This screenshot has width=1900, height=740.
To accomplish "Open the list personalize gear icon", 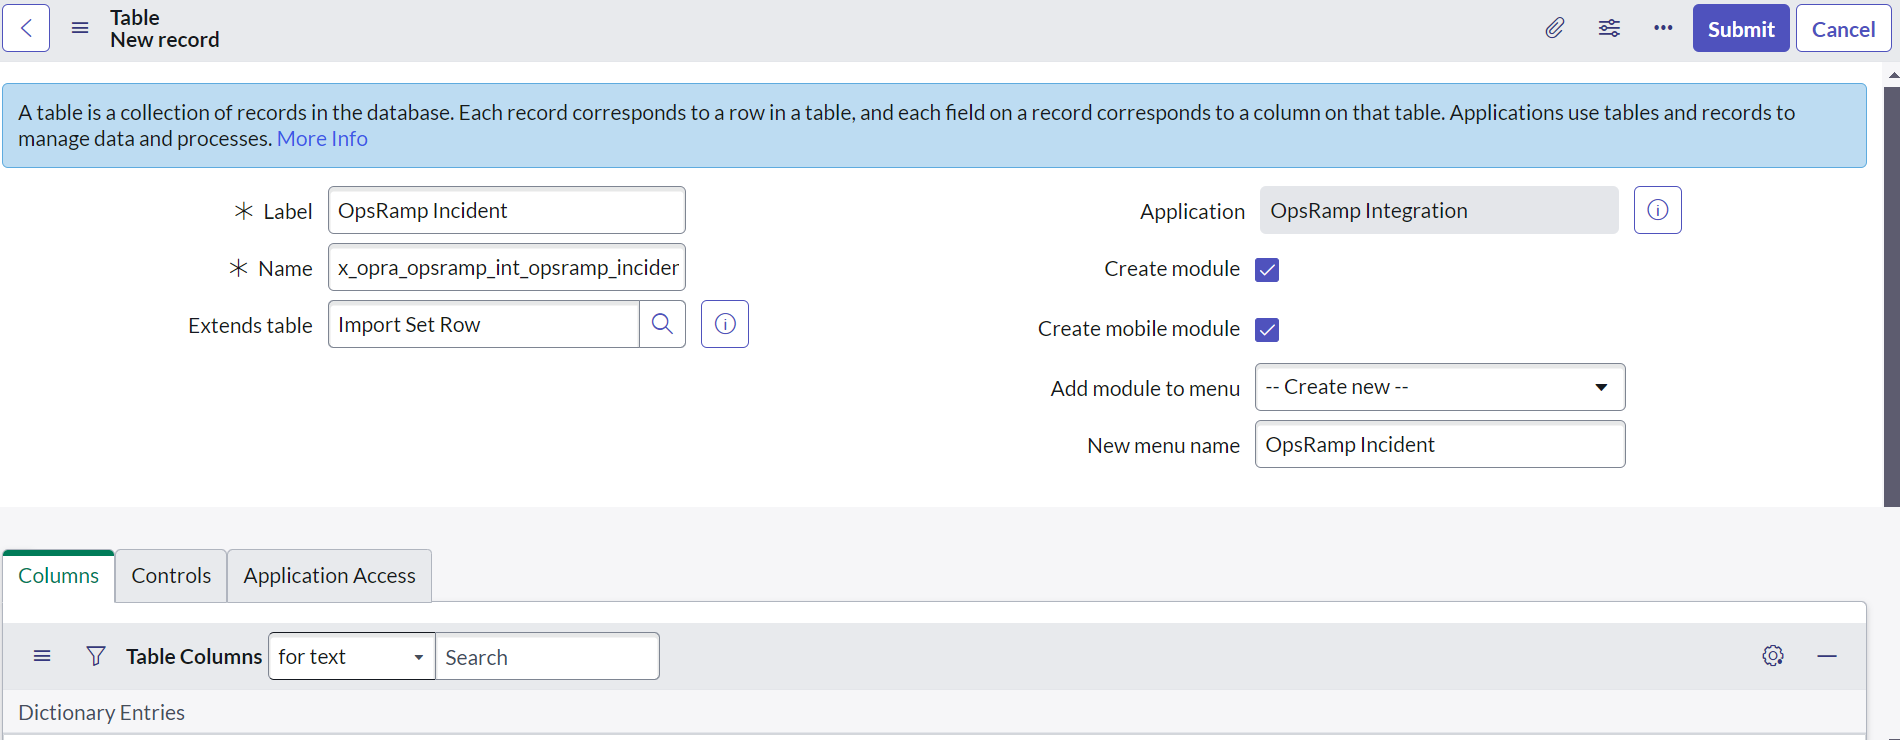I will point(1773,656).
